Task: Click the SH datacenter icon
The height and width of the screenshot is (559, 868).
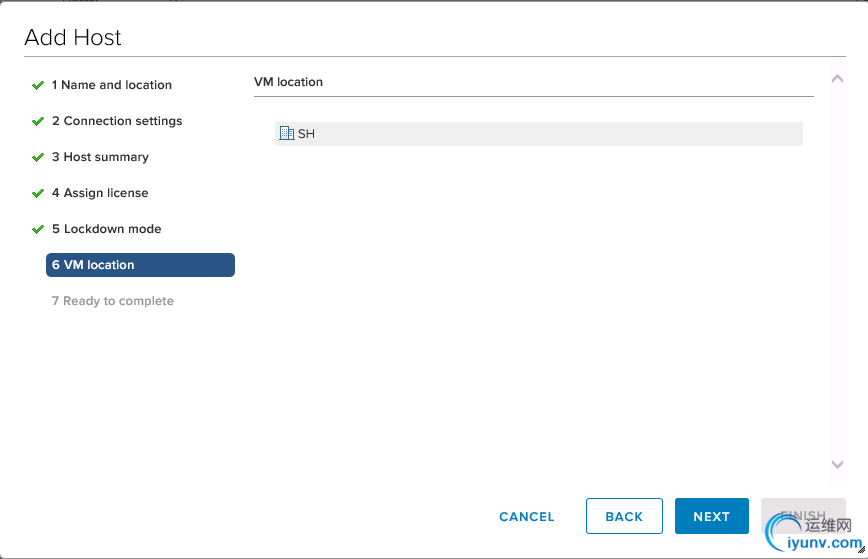Action: click(x=287, y=133)
